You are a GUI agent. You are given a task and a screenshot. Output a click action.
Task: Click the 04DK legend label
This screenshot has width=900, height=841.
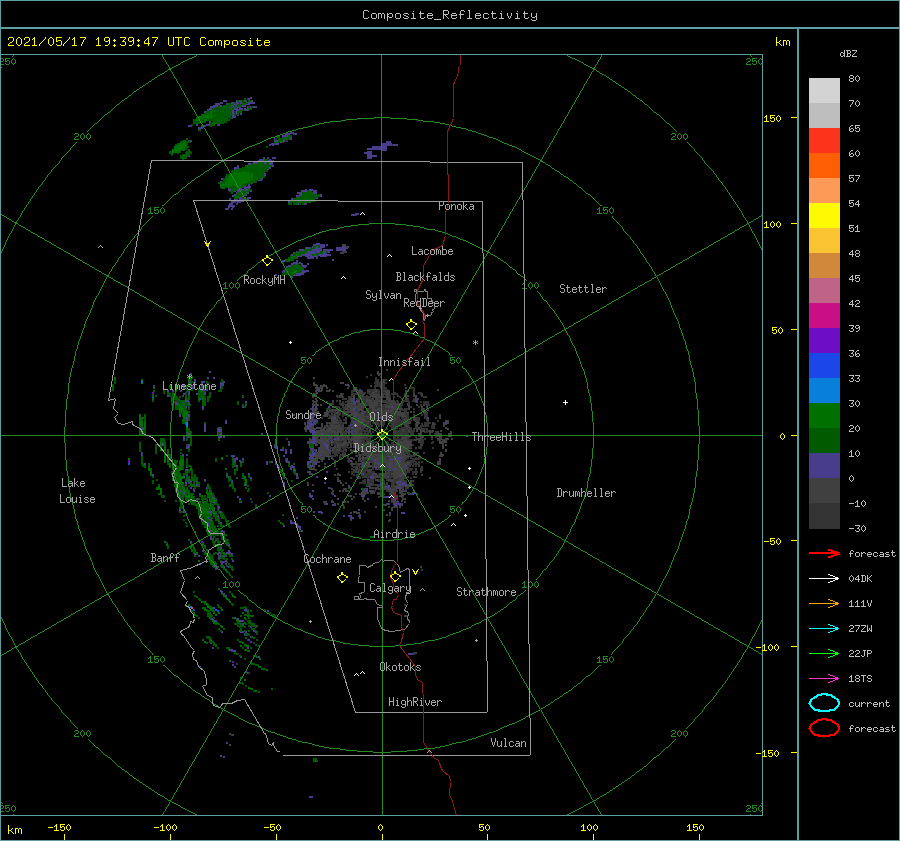[860, 578]
